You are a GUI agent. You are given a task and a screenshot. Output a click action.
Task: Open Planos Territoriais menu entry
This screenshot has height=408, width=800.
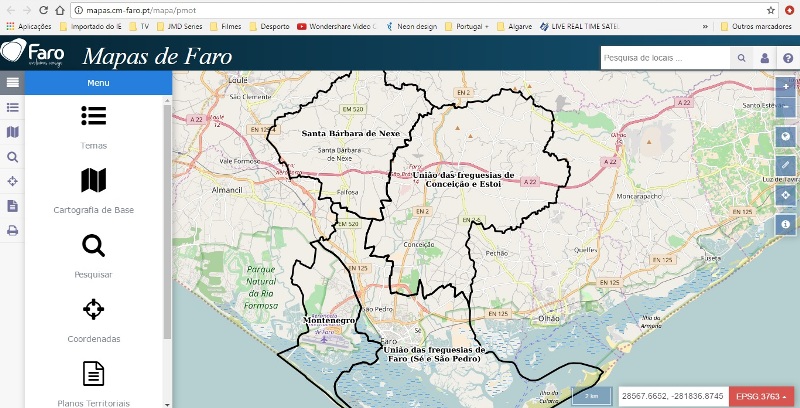(x=93, y=383)
